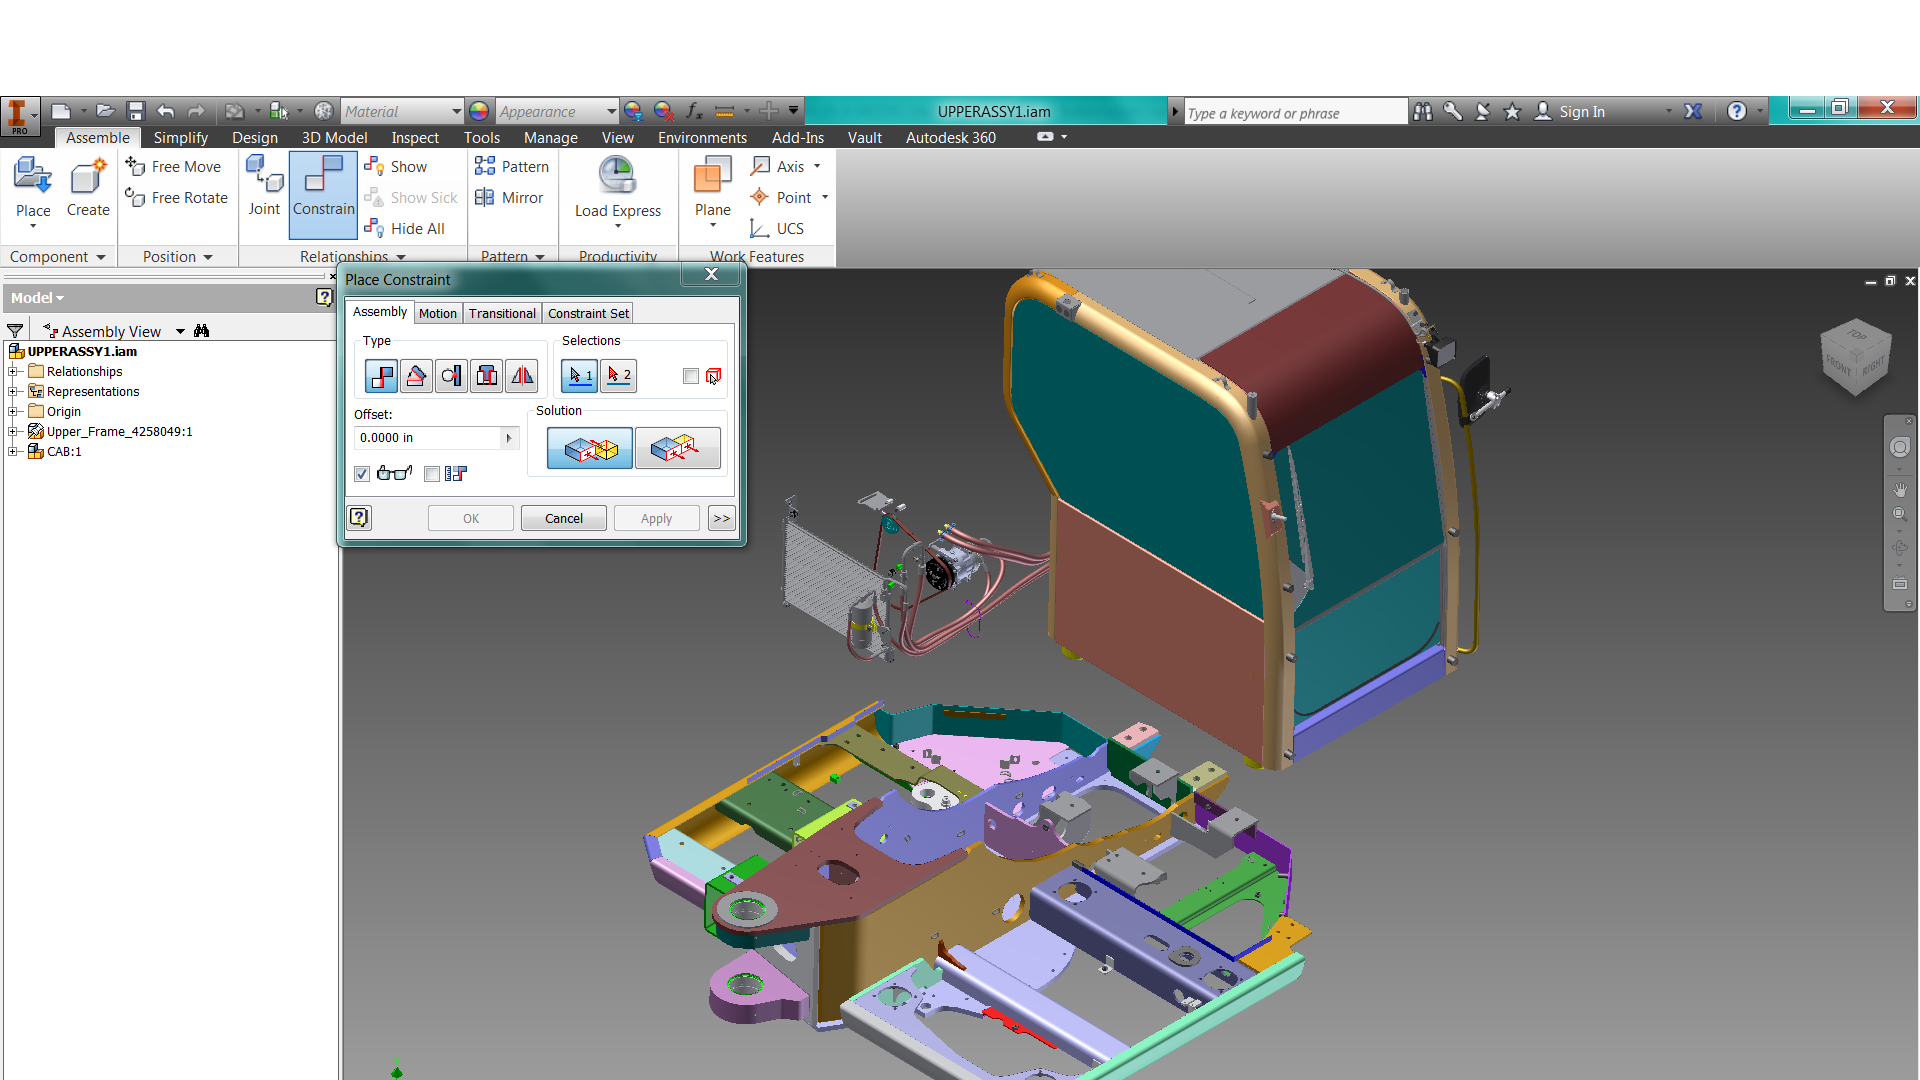The height and width of the screenshot is (1080, 1920).
Task: Click the Pan hand navigation icon
Action: 1899,490
